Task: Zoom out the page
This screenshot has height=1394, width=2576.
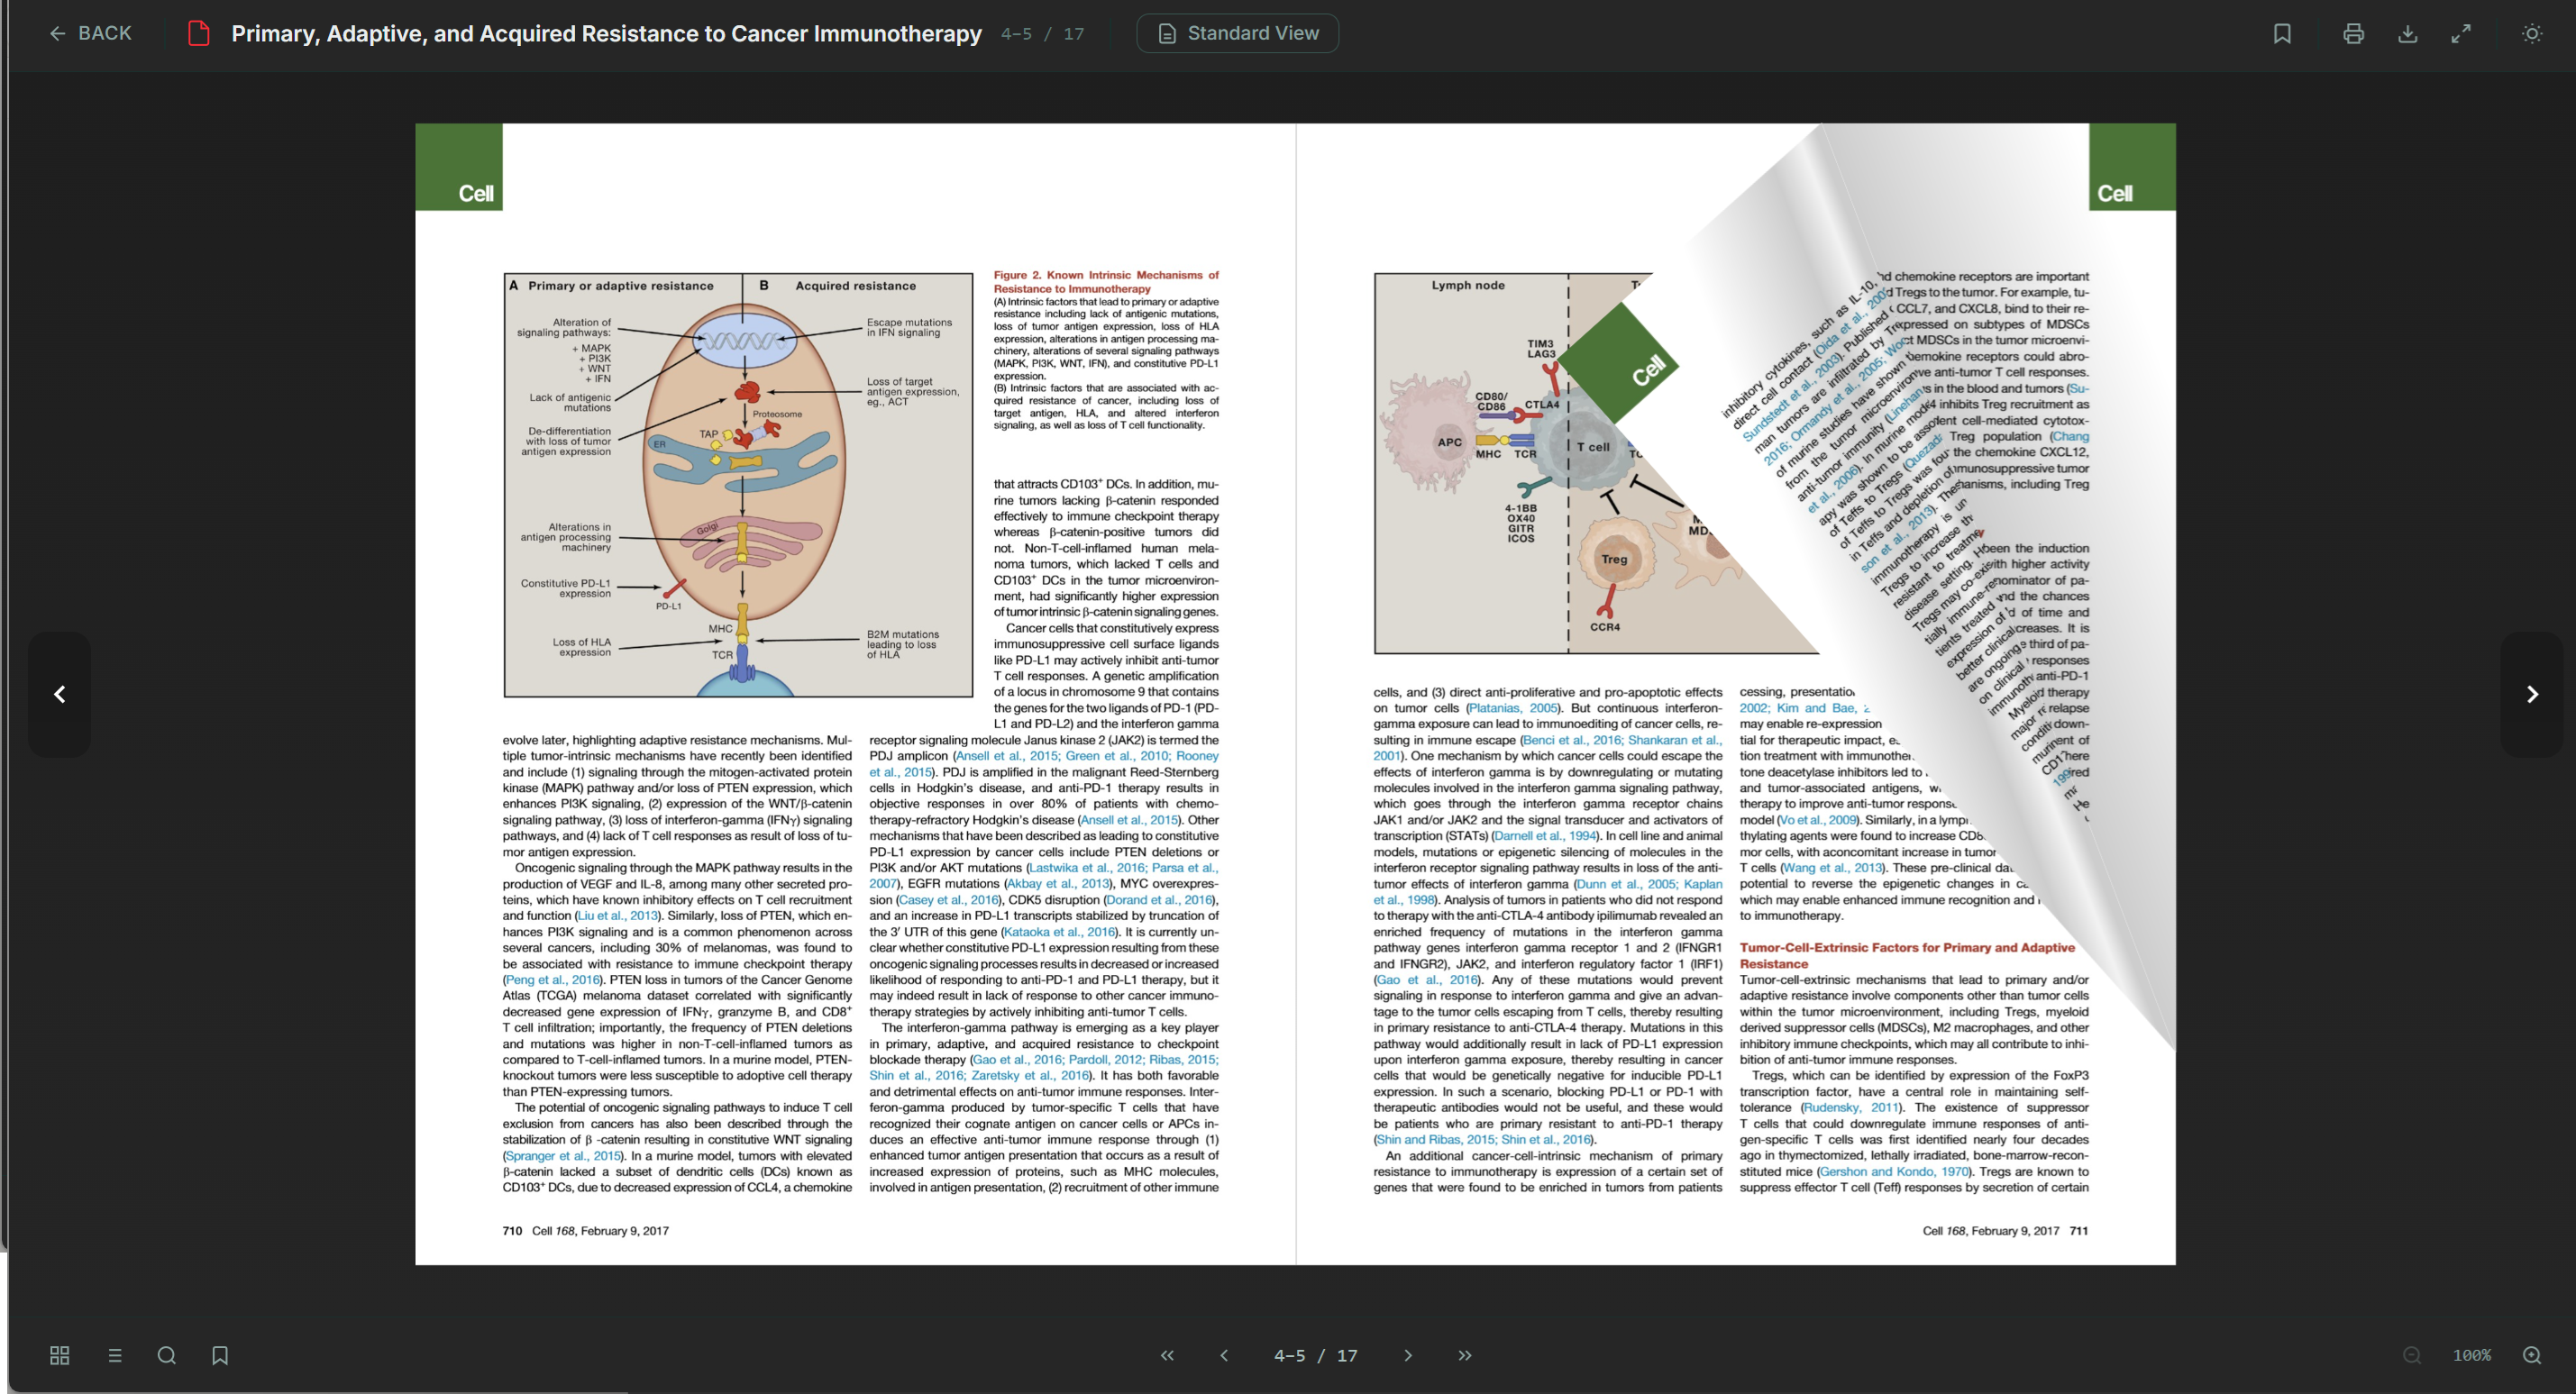Action: click(x=2412, y=1355)
